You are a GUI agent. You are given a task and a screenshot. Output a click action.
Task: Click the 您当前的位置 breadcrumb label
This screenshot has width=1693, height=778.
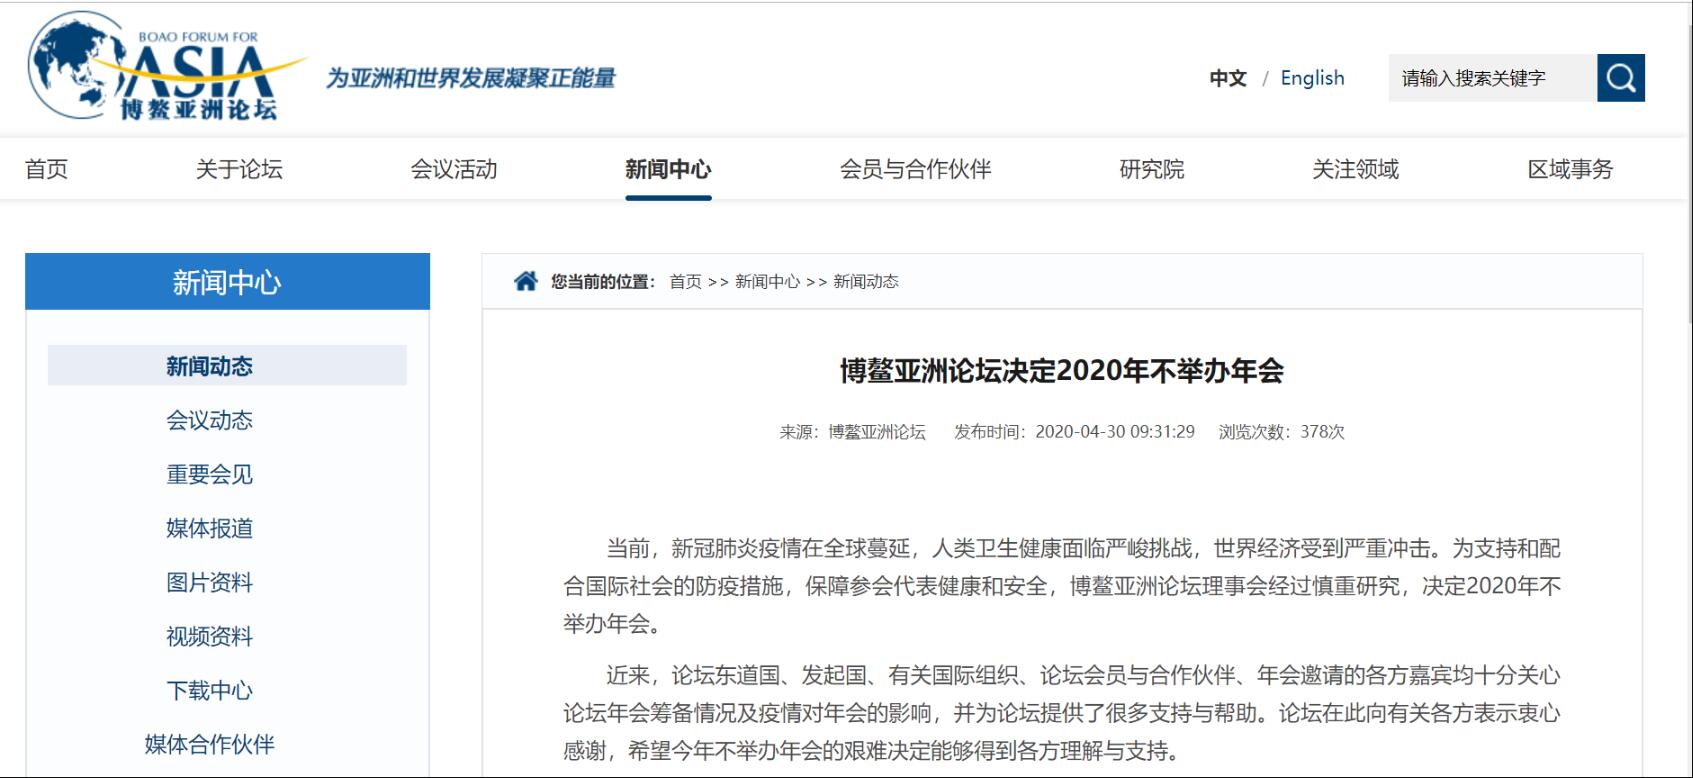pos(603,282)
